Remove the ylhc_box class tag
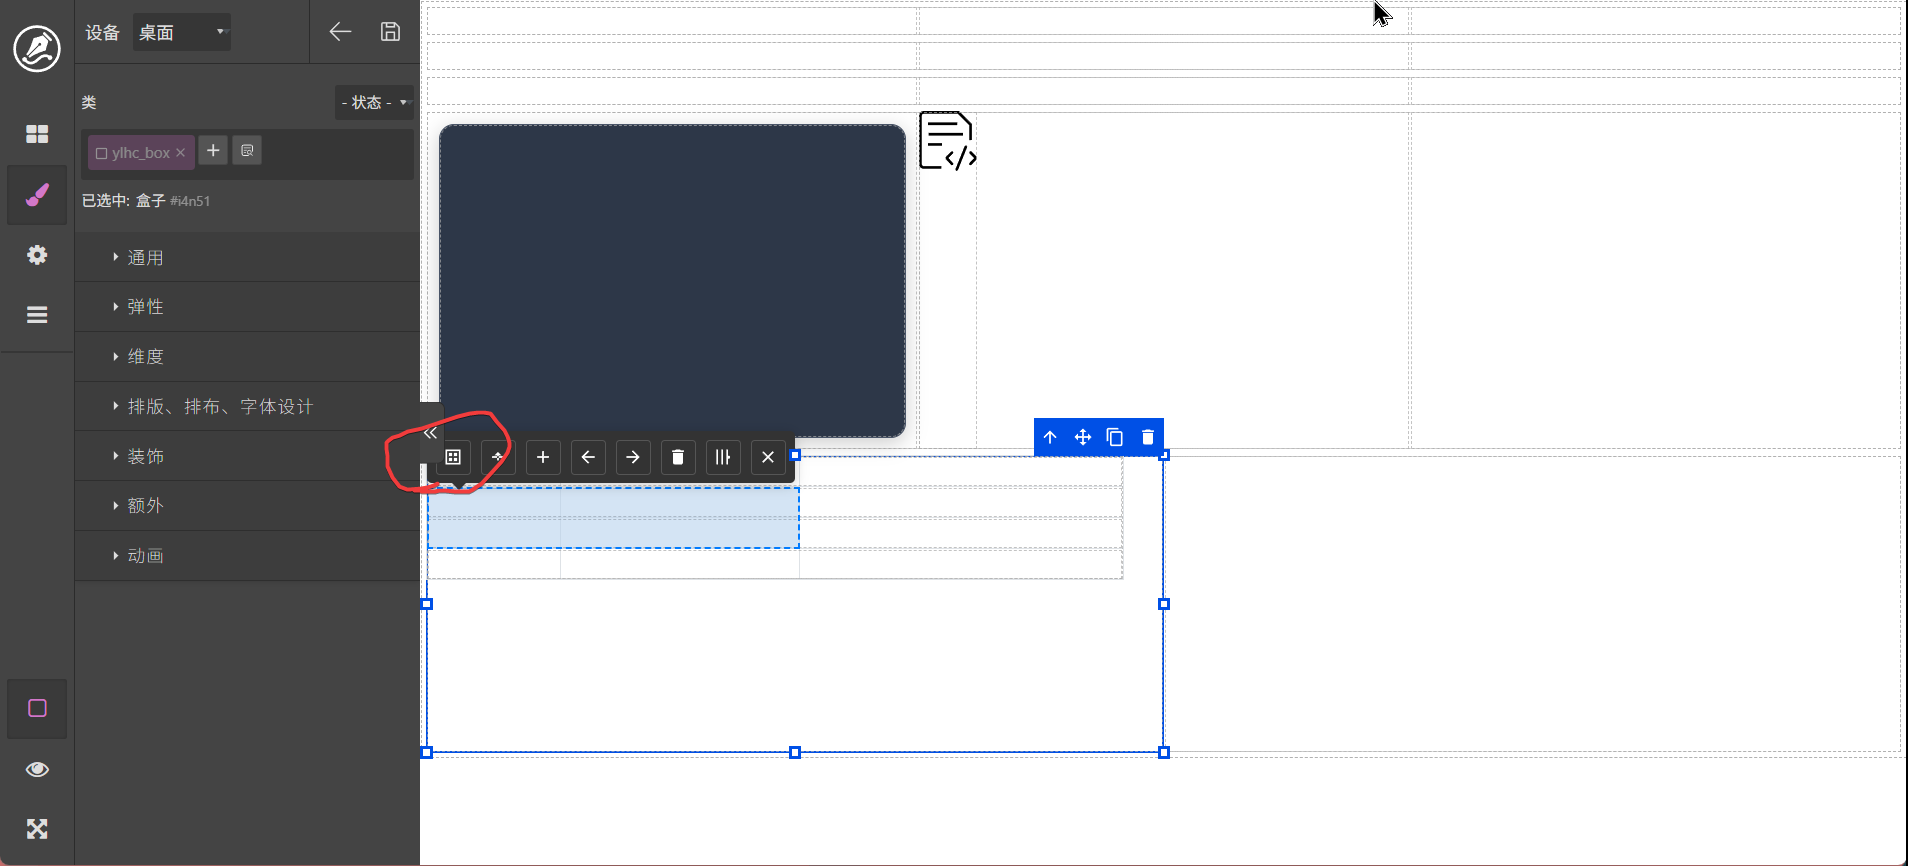Viewport: 1908px width, 866px height. 181,153
